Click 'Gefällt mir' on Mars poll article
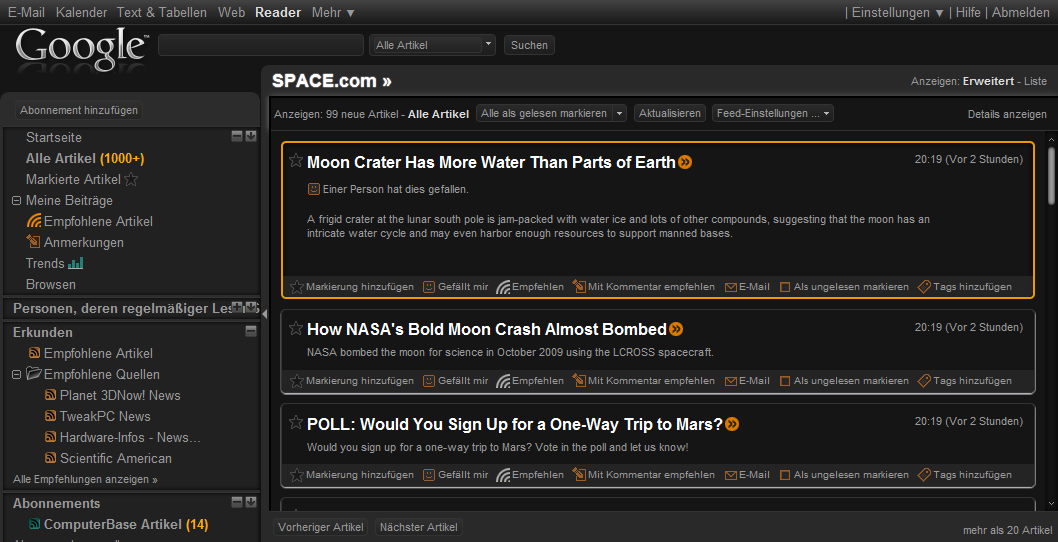This screenshot has width=1058, height=542. 455,475
